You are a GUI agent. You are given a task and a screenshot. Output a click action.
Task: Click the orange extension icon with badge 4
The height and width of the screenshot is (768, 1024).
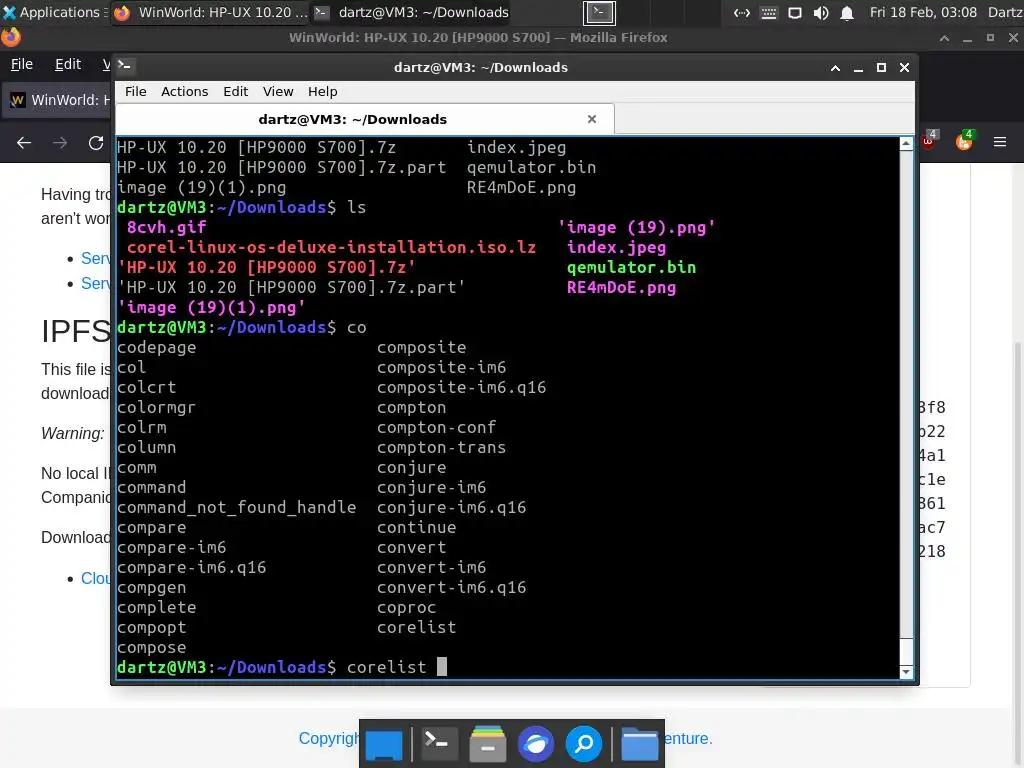coord(964,141)
